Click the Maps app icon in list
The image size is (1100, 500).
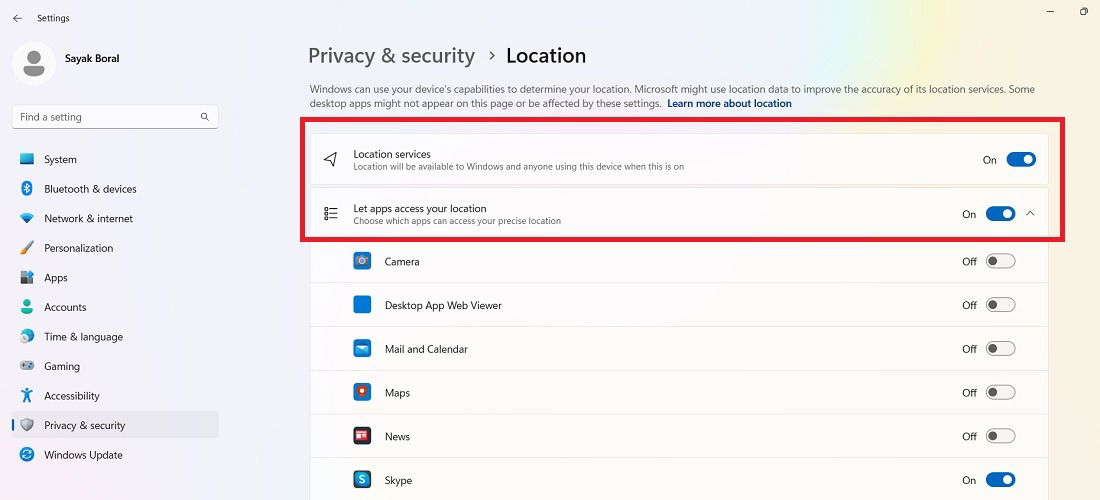pos(362,392)
